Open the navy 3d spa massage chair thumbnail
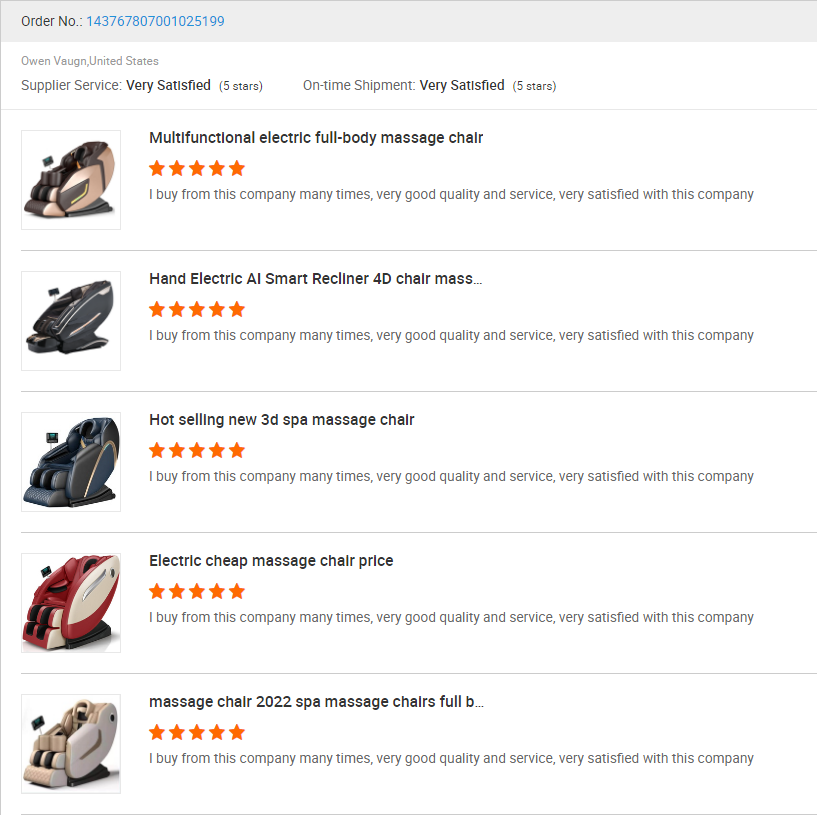 71,462
